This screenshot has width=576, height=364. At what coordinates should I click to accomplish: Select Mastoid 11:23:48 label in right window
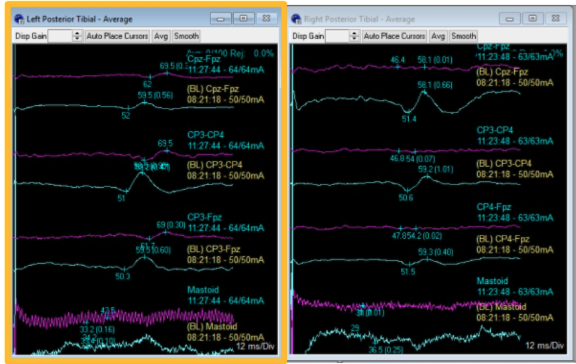pos(515,286)
